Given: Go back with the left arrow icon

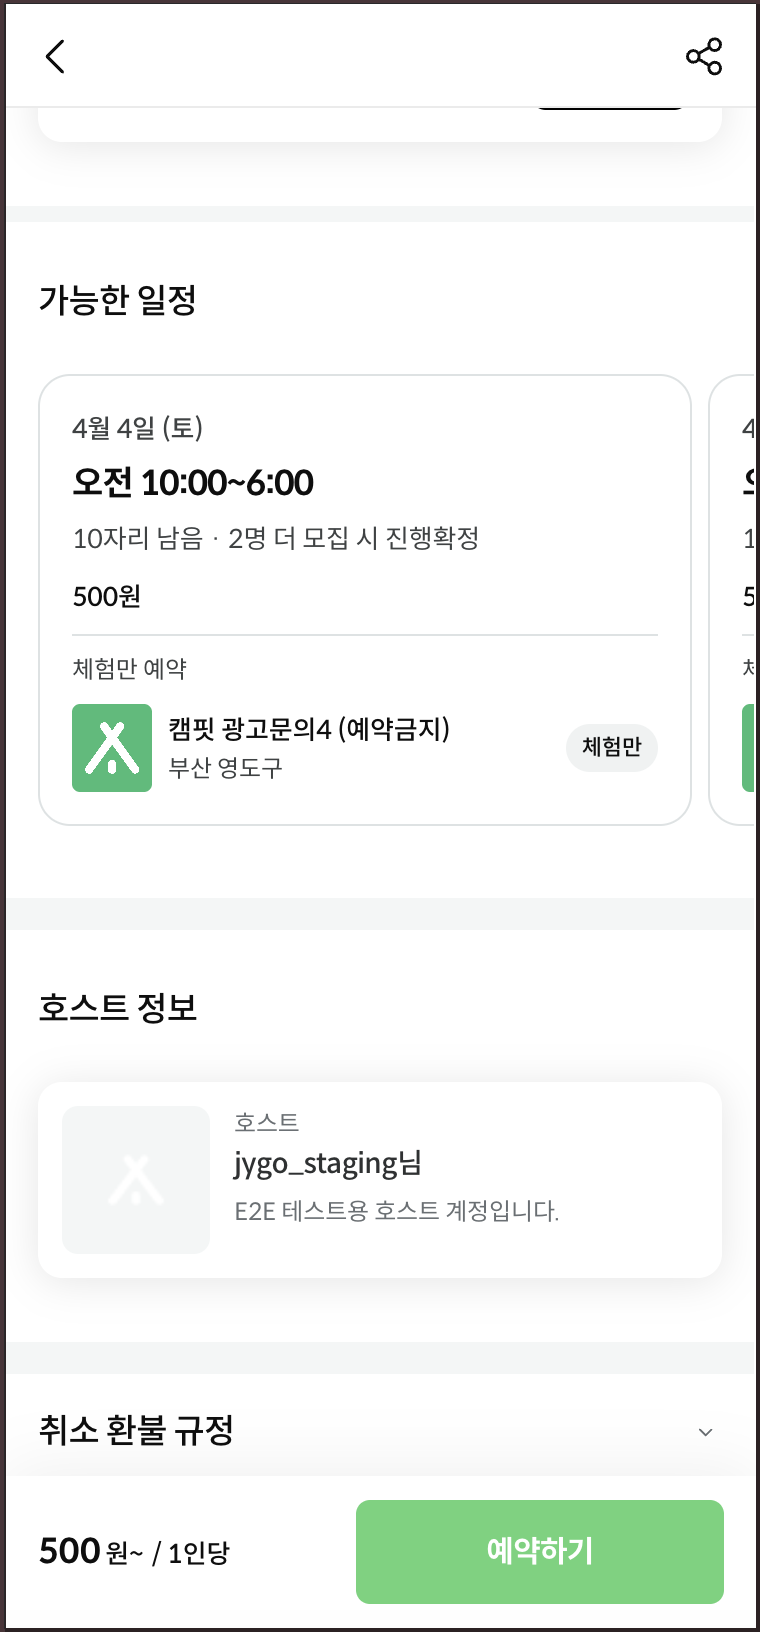Looking at the screenshot, I should (x=55, y=57).
